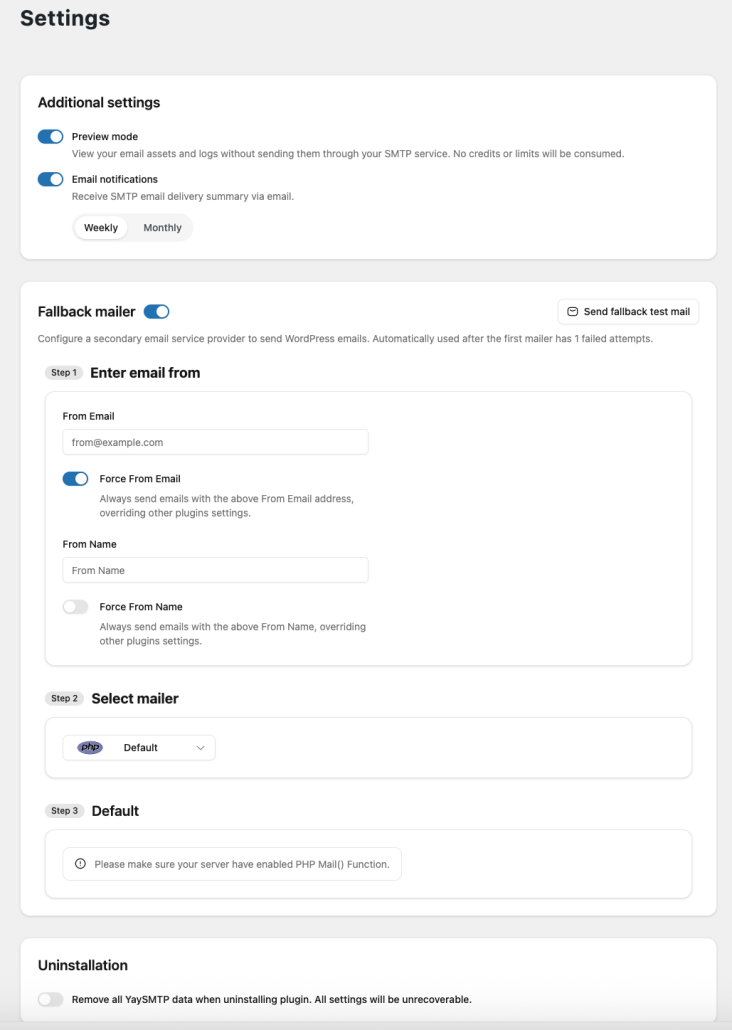
Task: Click the From Email input field
Action: point(215,441)
